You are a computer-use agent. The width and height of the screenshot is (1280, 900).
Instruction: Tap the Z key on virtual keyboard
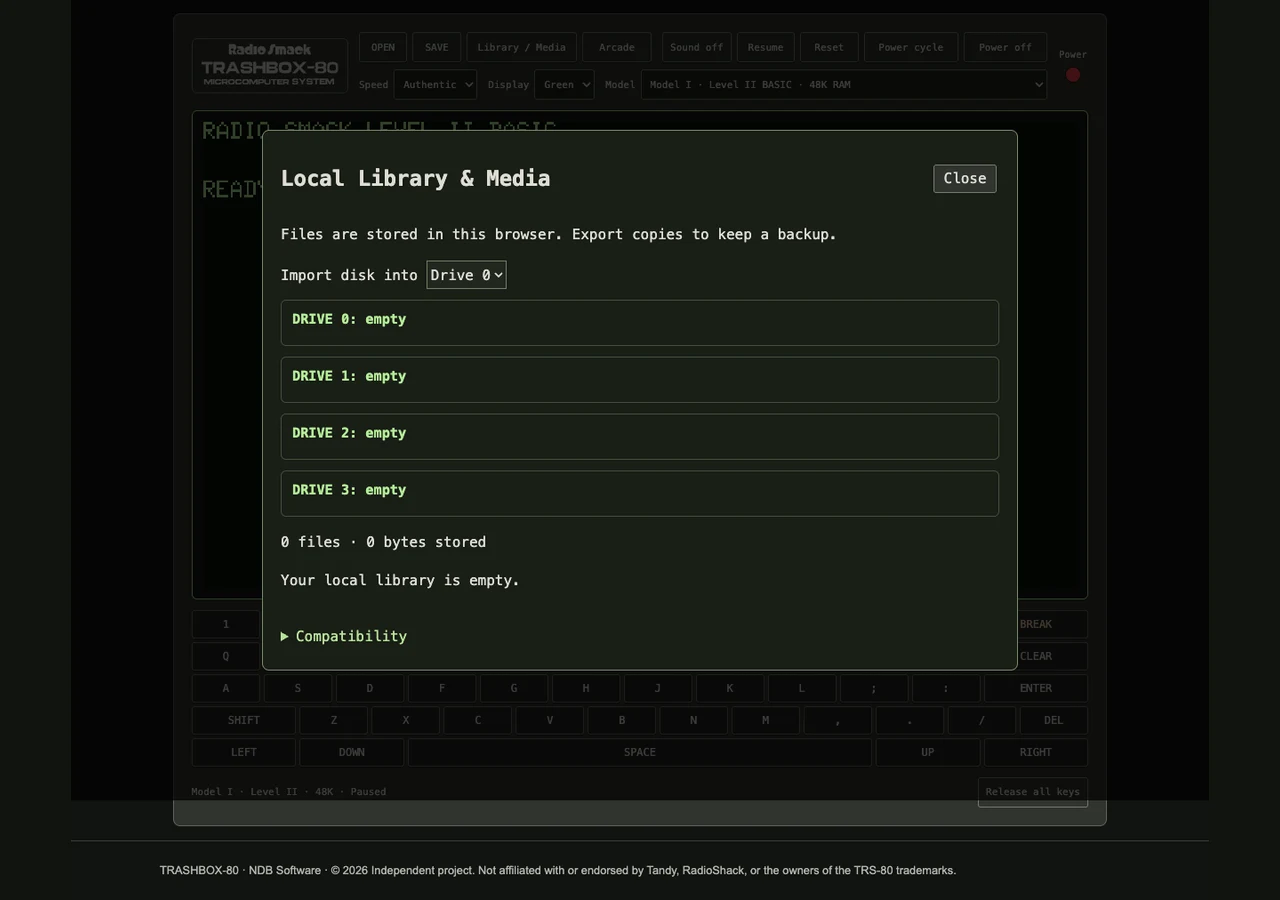pos(334,720)
